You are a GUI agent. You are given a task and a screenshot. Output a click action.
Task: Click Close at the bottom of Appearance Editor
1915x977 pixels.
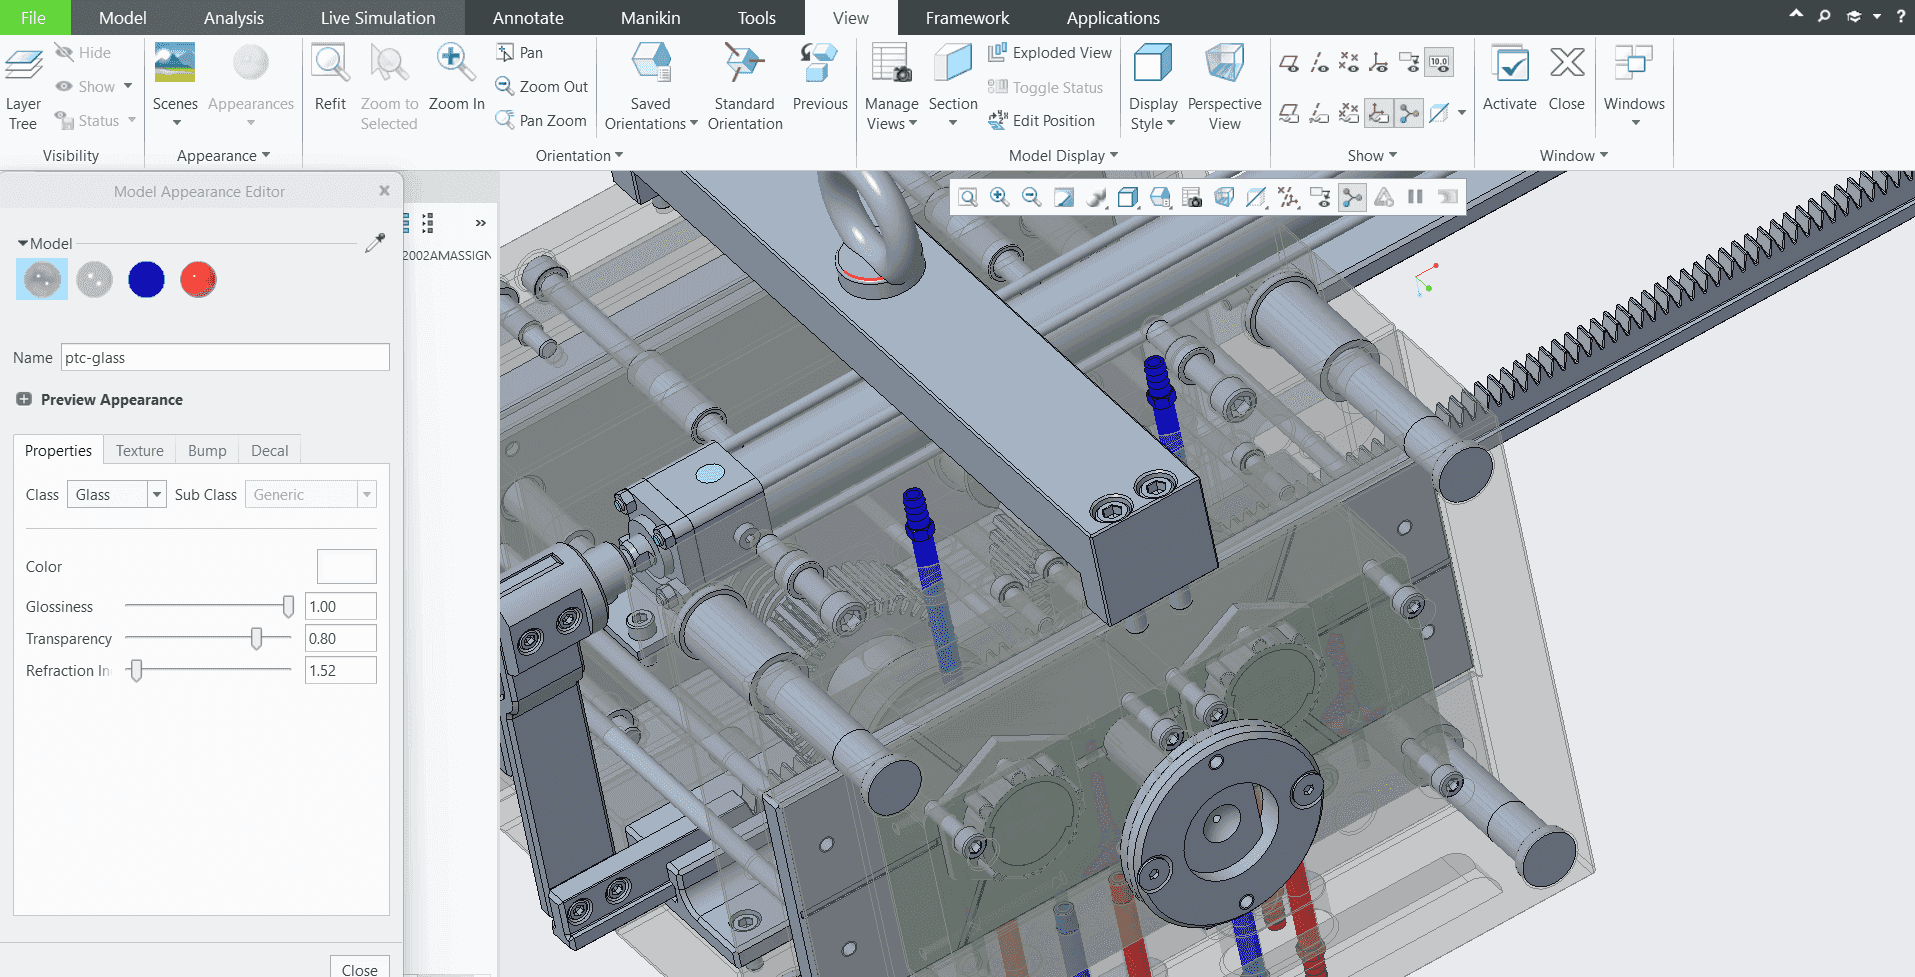click(359, 968)
